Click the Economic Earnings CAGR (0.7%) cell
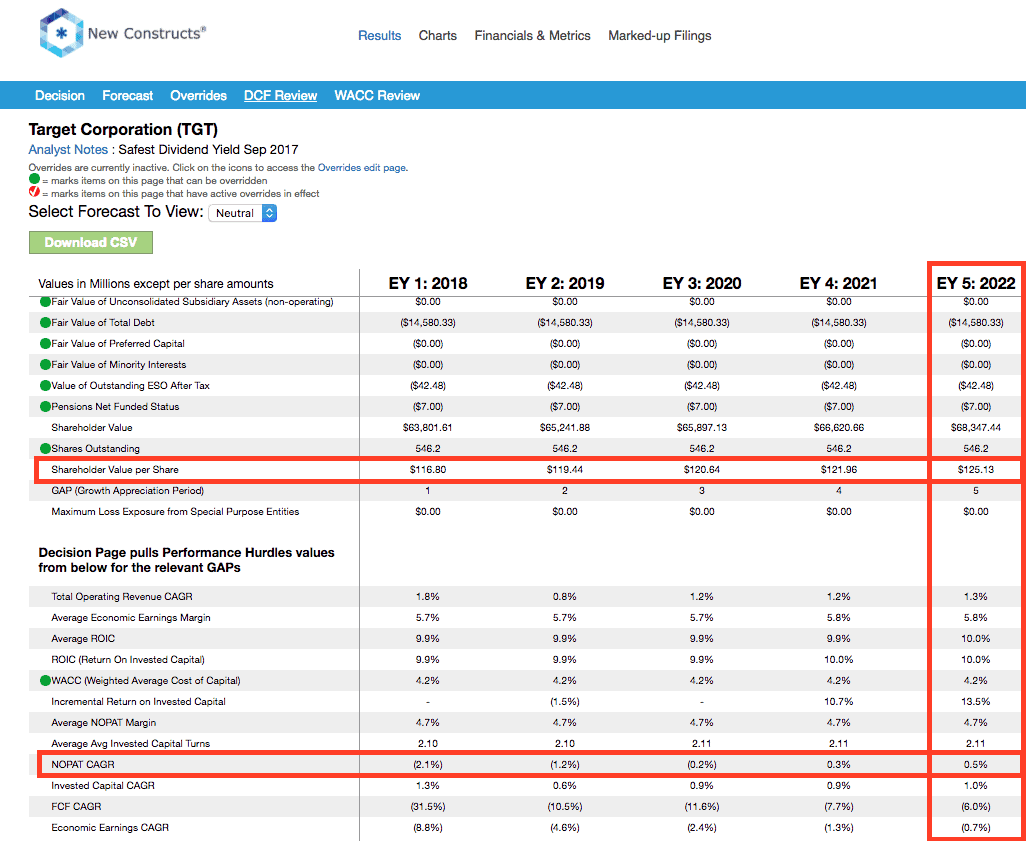Image resolution: width=1026 pixels, height=841 pixels. coord(976,827)
